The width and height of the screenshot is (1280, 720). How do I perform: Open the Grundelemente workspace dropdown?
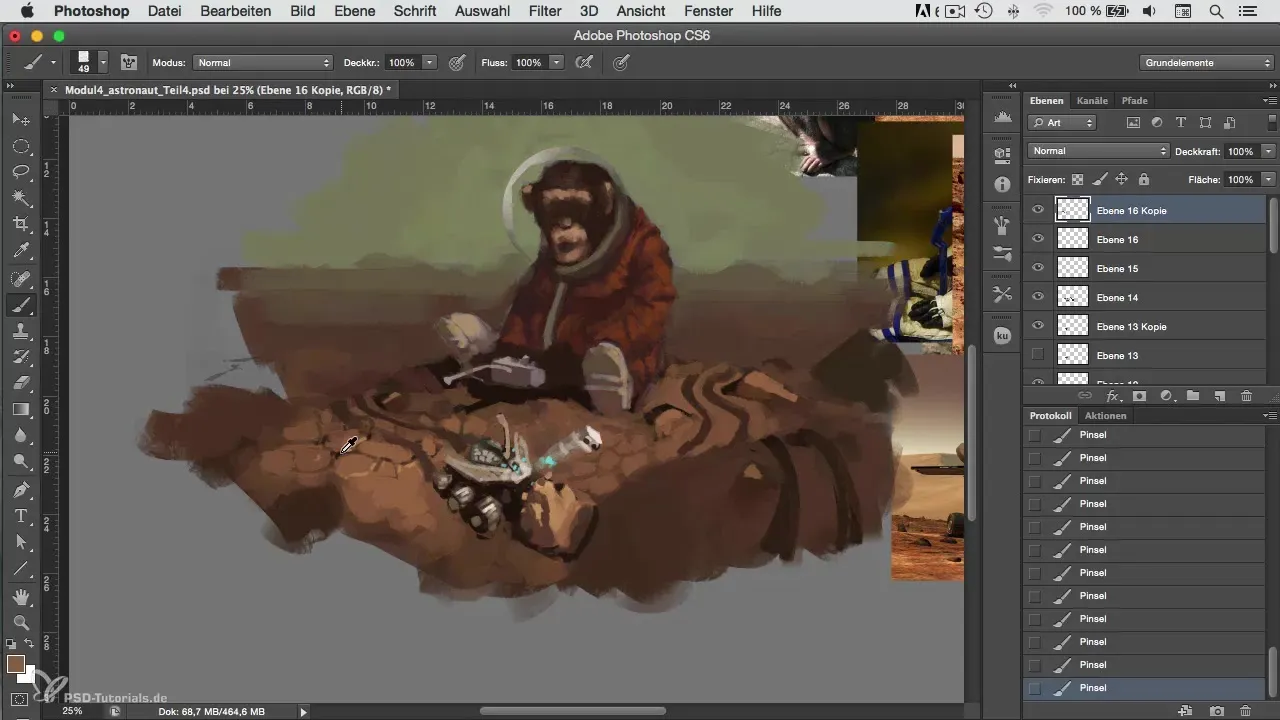1206,62
